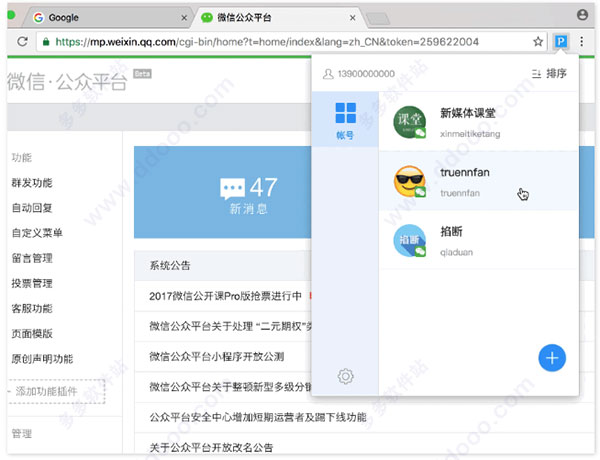
Task: Open the blue P extension icon
Action: coord(561,41)
